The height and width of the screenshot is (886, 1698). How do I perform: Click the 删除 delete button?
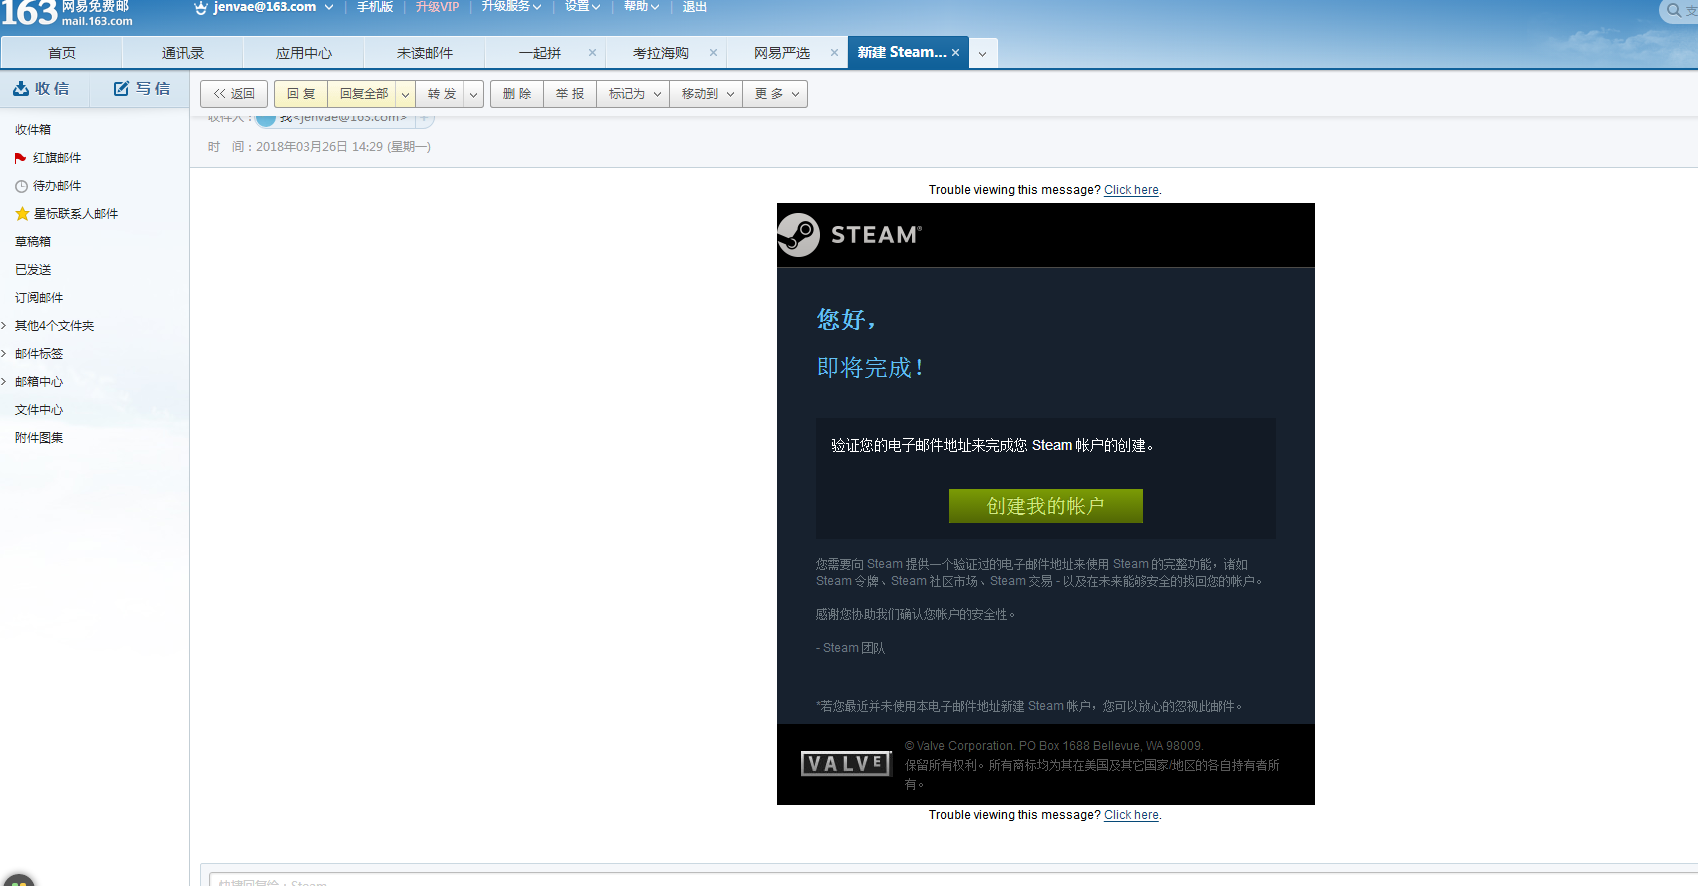pos(517,94)
